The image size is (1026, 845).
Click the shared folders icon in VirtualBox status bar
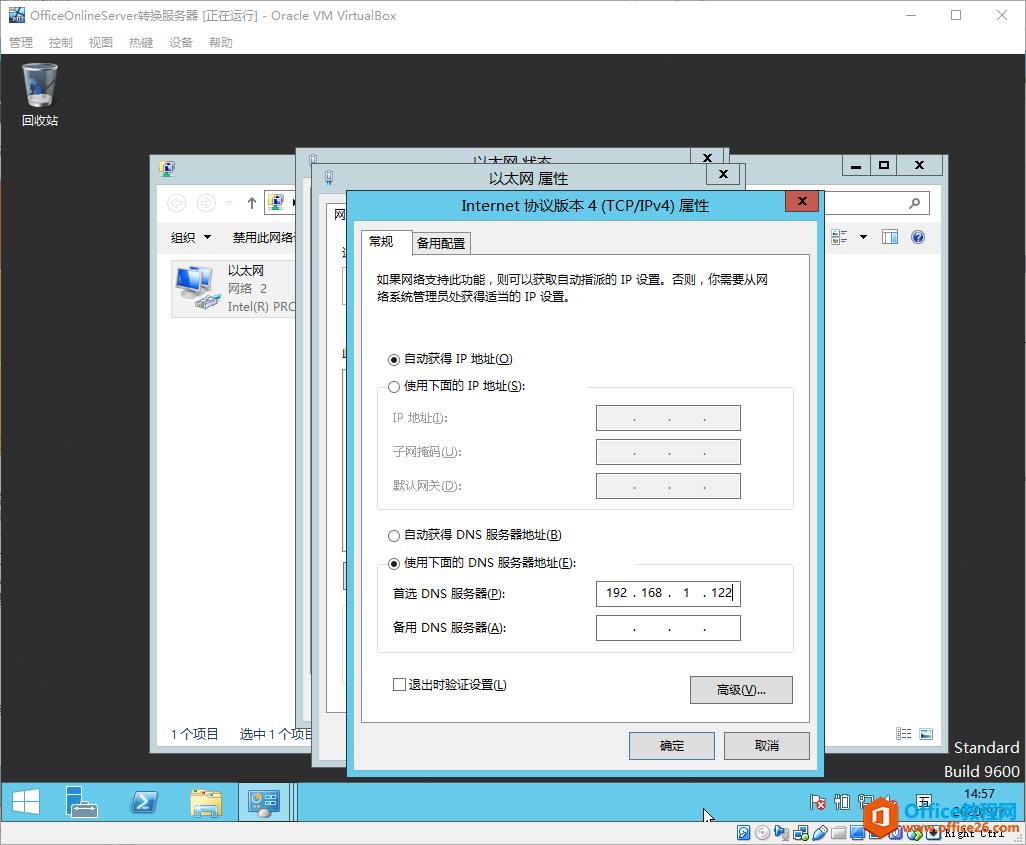[x=837, y=832]
